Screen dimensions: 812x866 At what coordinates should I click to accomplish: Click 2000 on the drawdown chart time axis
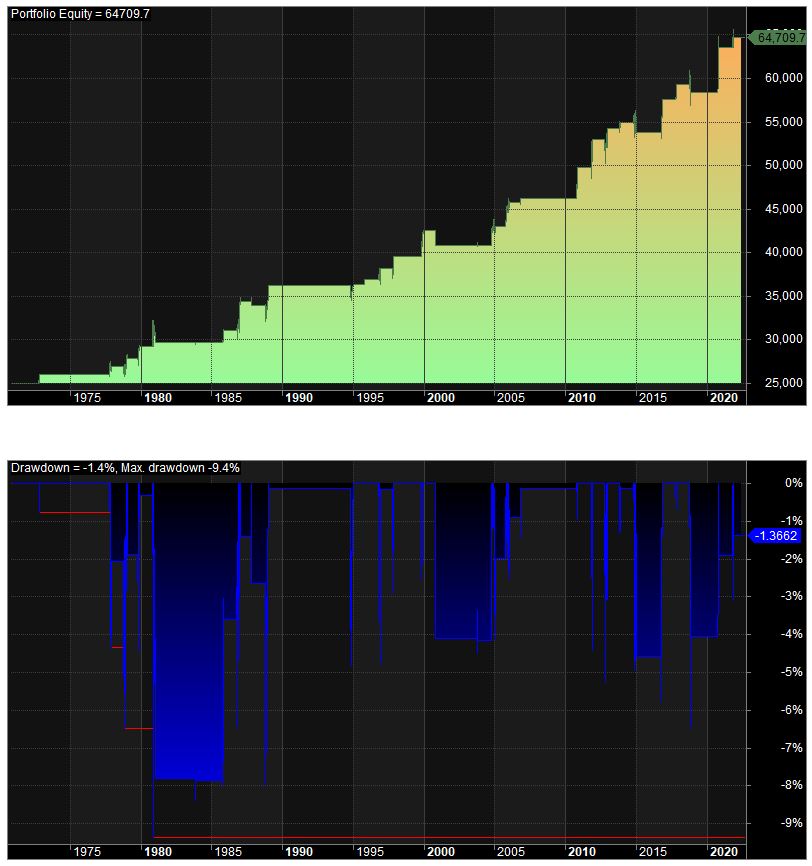pos(441,852)
